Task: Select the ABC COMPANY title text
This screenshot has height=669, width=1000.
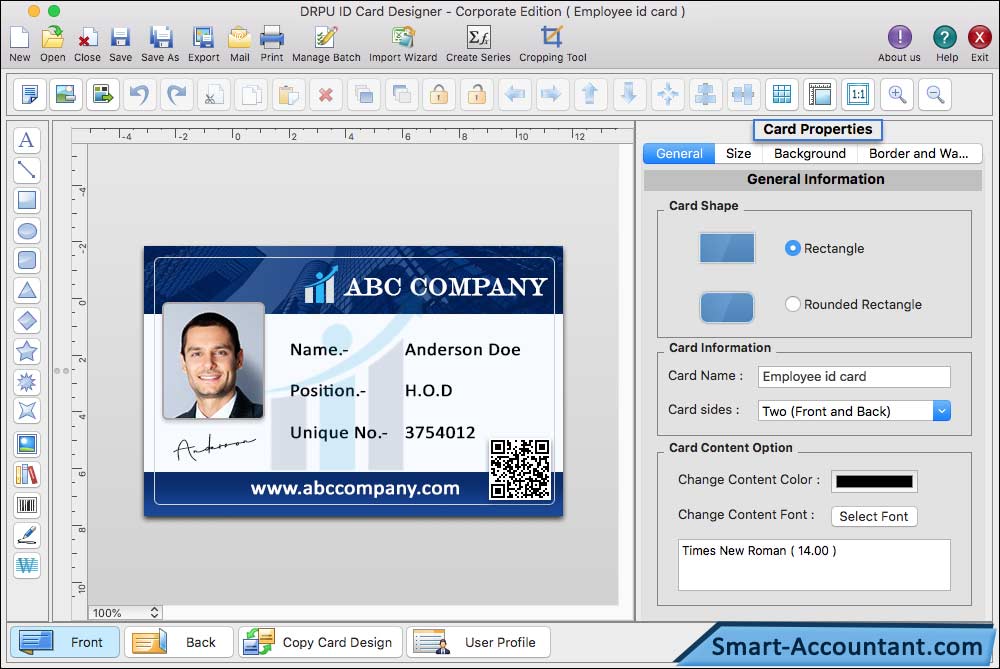Action: click(445, 286)
